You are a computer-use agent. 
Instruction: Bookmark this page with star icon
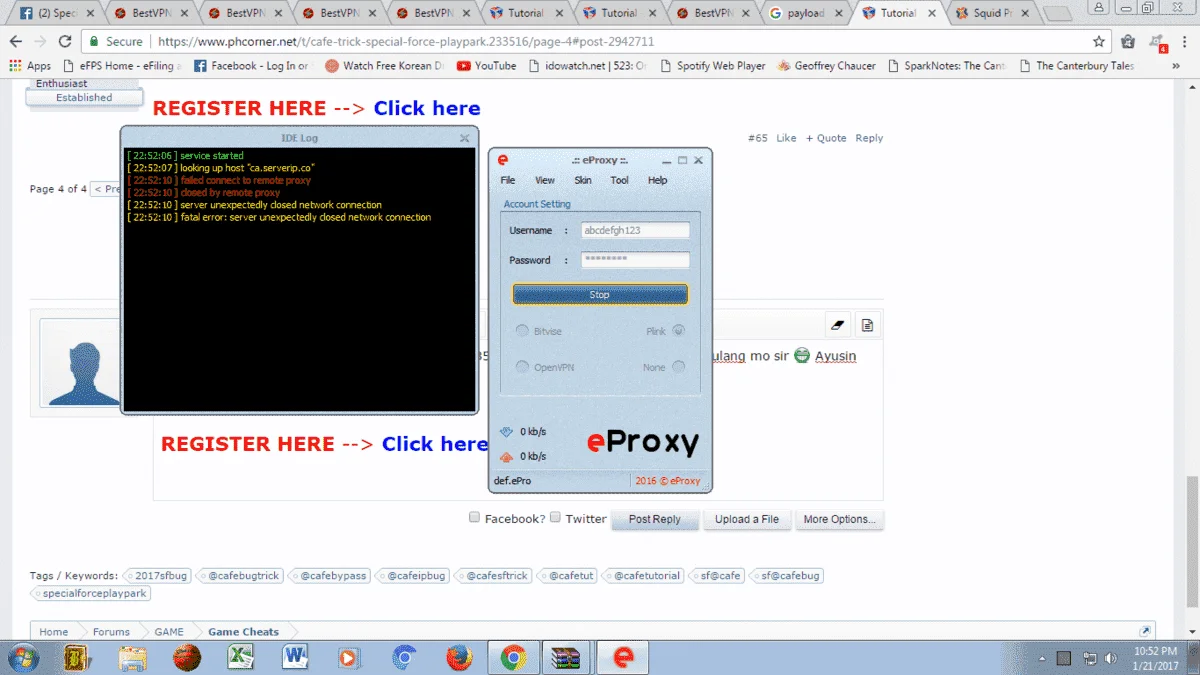click(1099, 42)
